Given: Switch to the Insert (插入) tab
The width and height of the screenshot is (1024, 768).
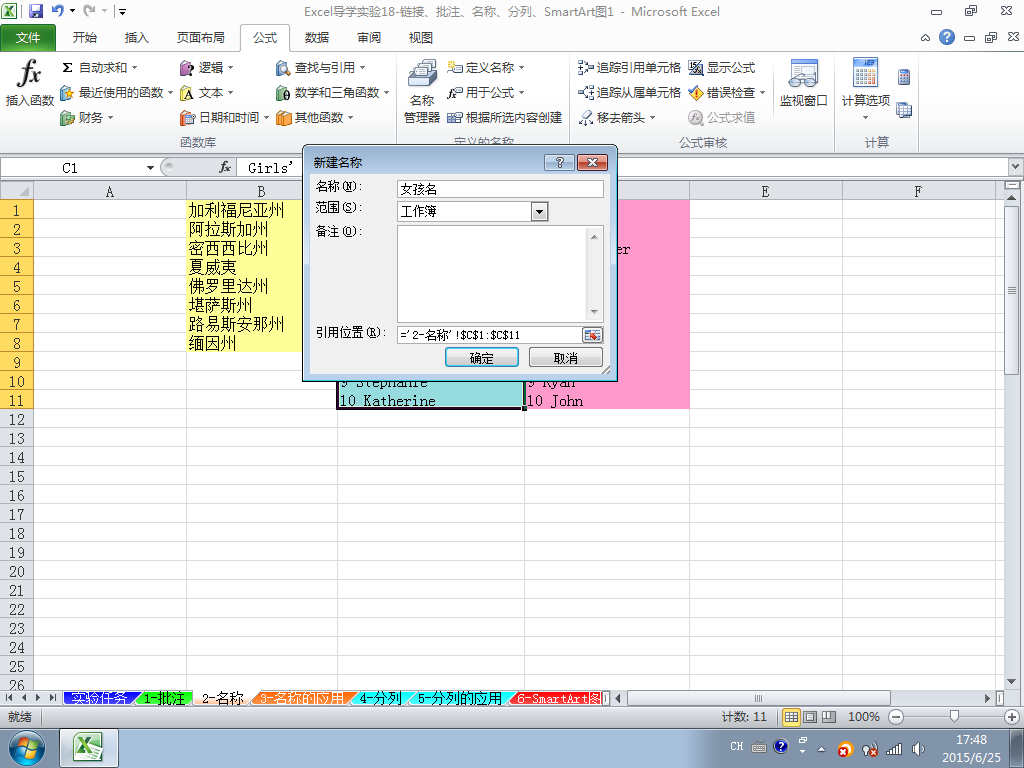Looking at the screenshot, I should click(x=136, y=38).
